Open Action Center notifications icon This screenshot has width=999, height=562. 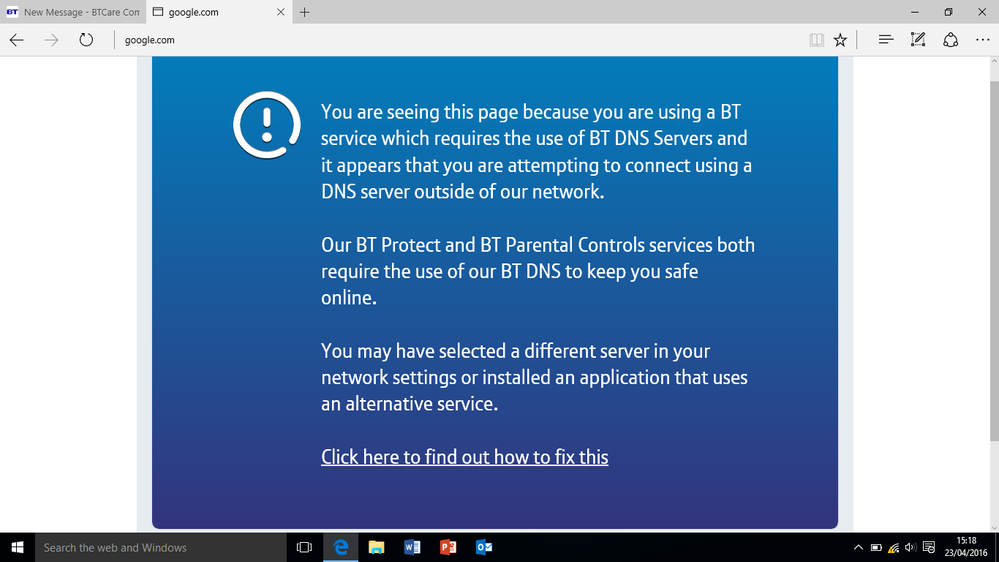(929, 547)
